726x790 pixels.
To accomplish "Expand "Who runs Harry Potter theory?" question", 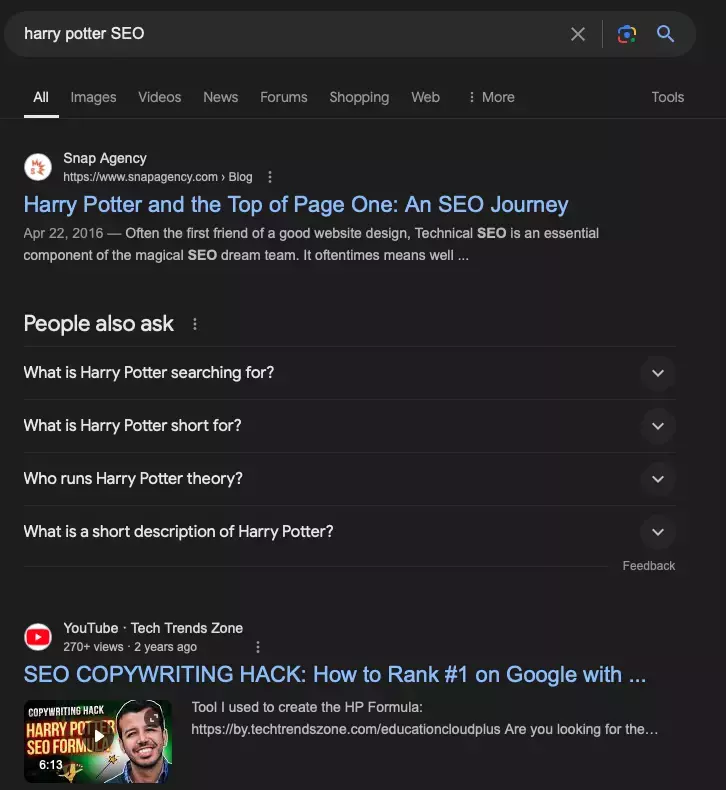I will tap(657, 479).
